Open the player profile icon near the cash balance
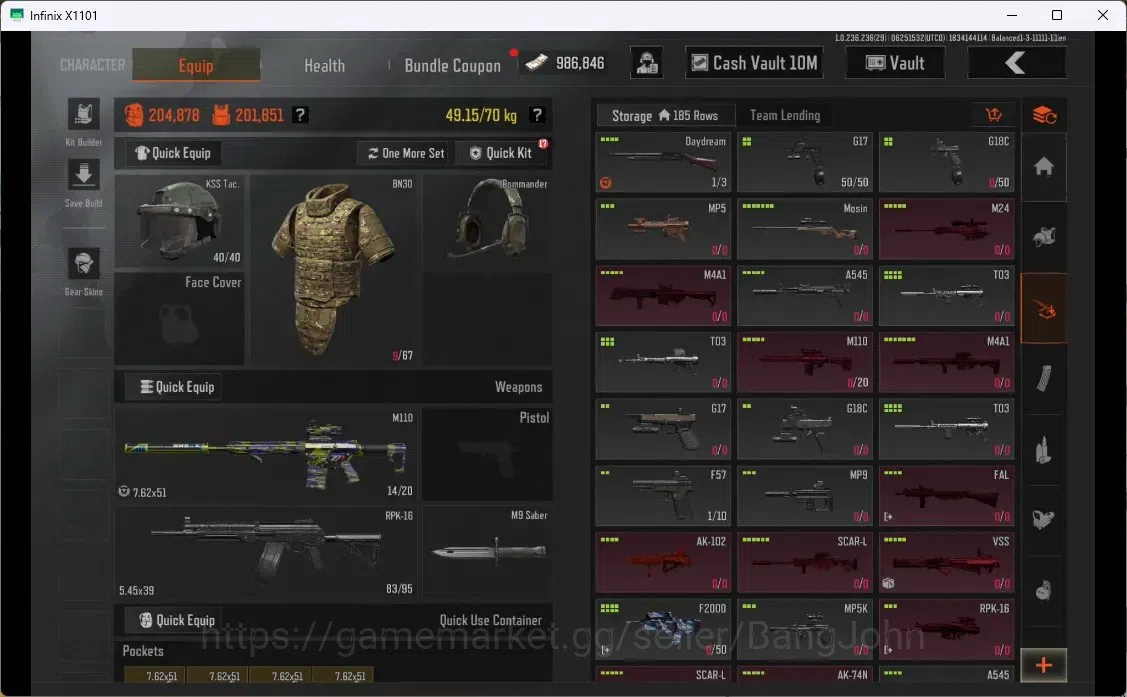Viewport: 1127px width, 697px height. pyautogui.click(x=647, y=63)
